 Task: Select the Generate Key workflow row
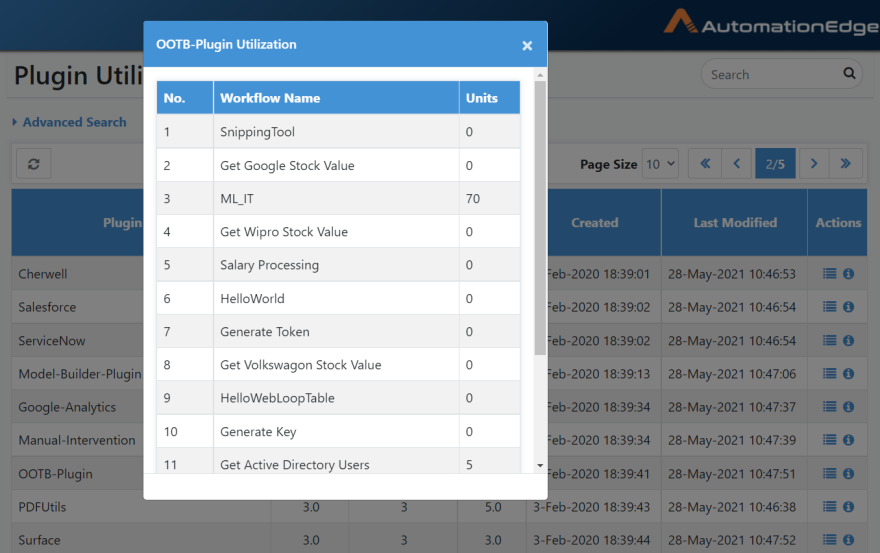point(338,431)
